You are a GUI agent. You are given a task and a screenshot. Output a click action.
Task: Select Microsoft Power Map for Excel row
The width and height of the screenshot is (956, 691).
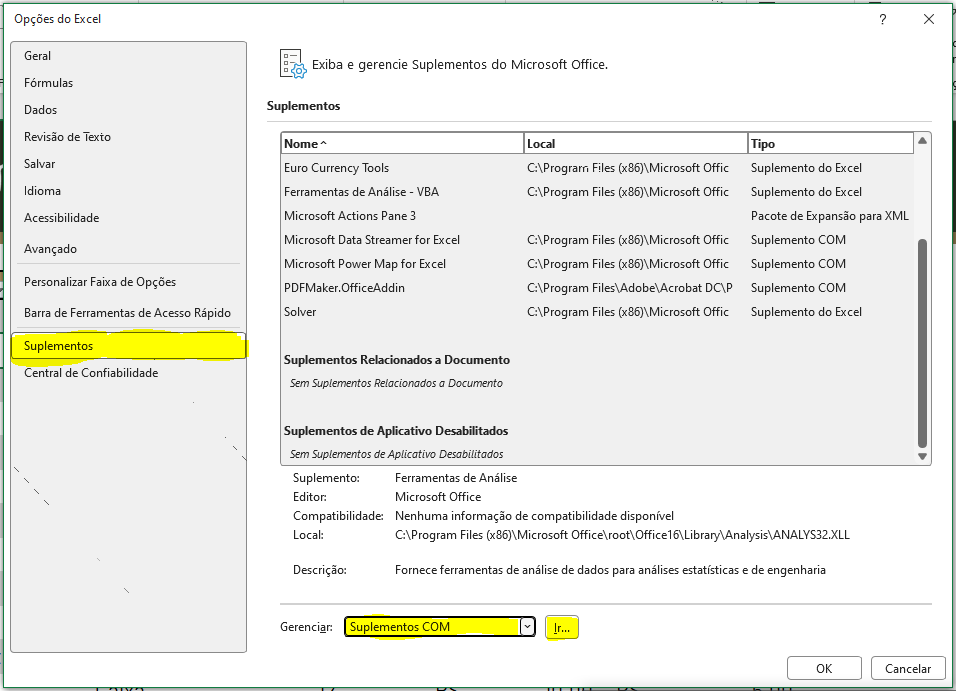tap(597, 264)
